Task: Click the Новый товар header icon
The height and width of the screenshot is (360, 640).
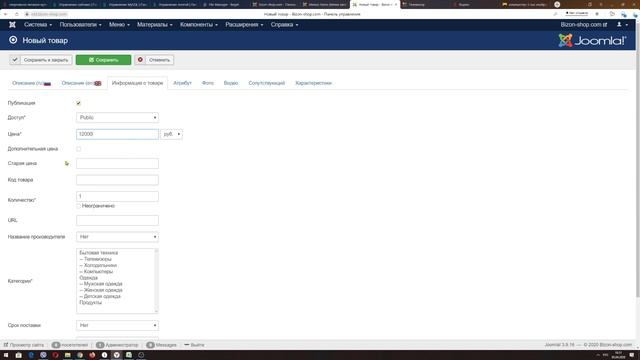Action: [x=13, y=40]
